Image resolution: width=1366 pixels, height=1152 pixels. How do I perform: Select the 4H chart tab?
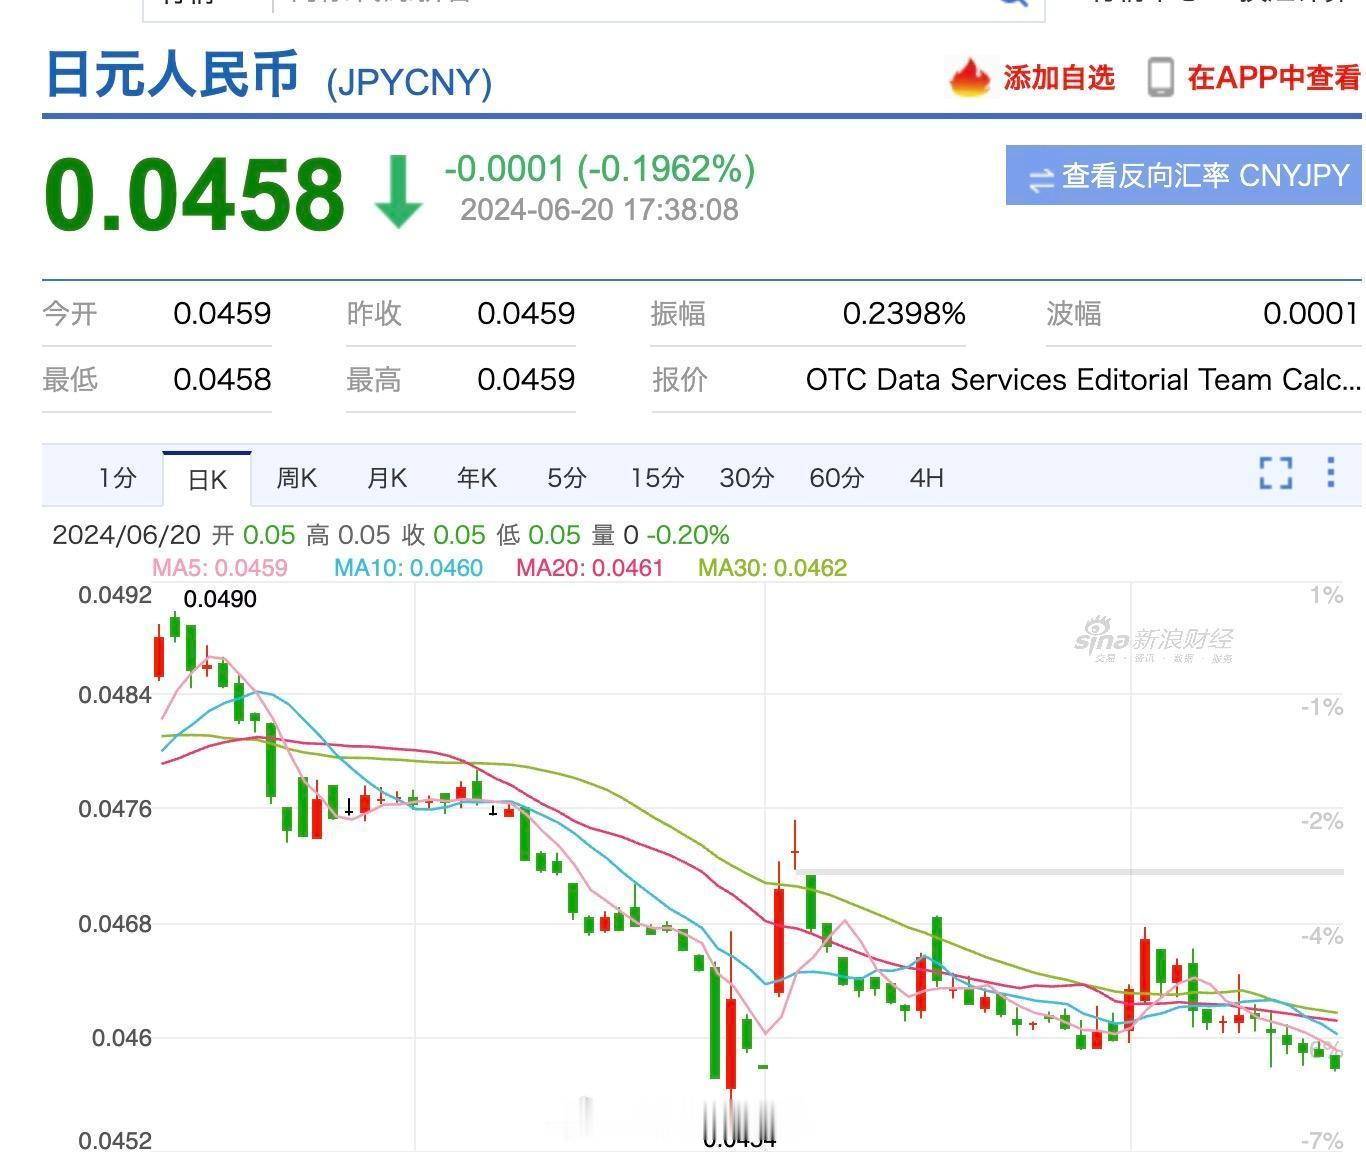click(927, 478)
